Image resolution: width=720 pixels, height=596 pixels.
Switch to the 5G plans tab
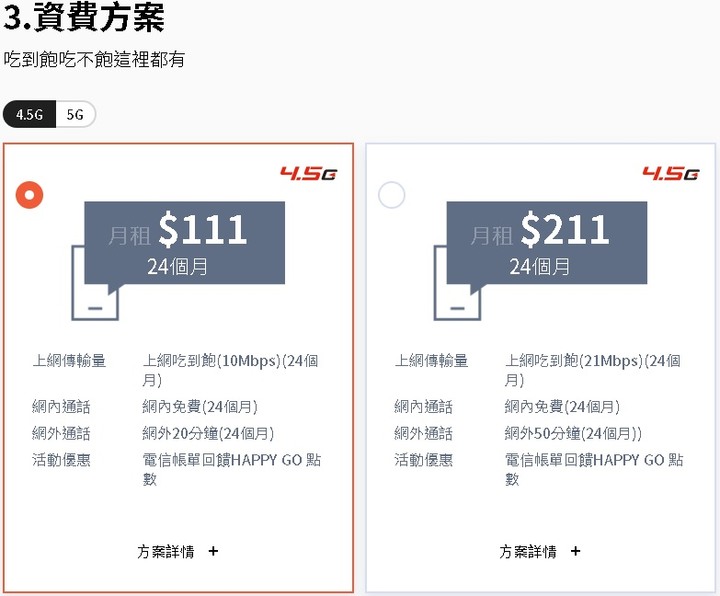pyautogui.click(x=75, y=114)
